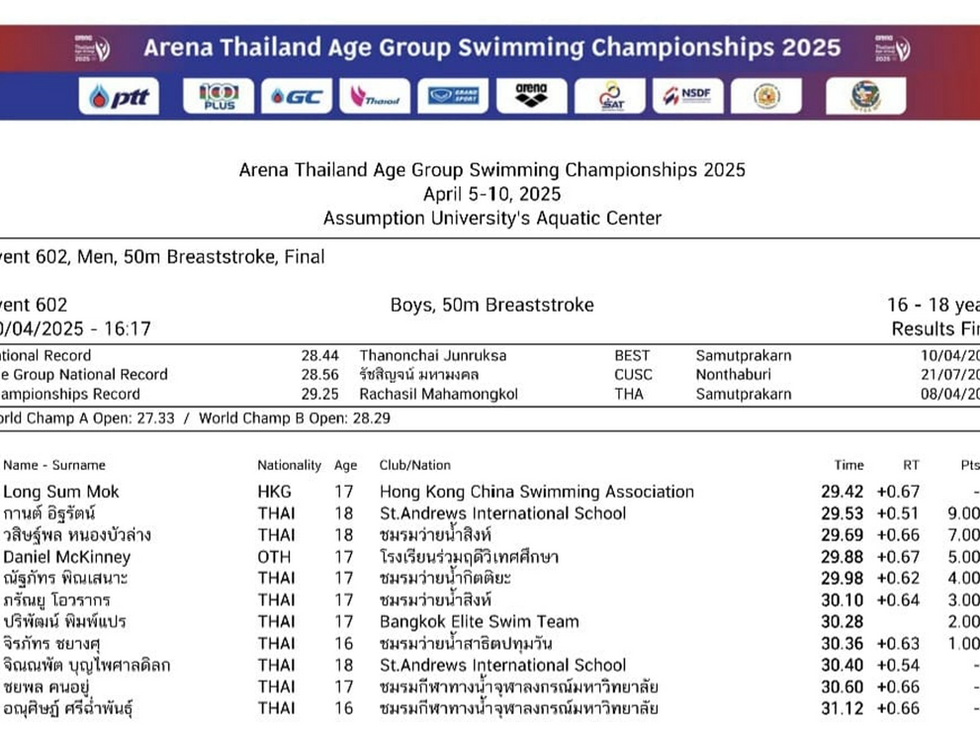Click the banner title Arena Thailand Age Group
The image size is (980, 734).
[x=492, y=47]
